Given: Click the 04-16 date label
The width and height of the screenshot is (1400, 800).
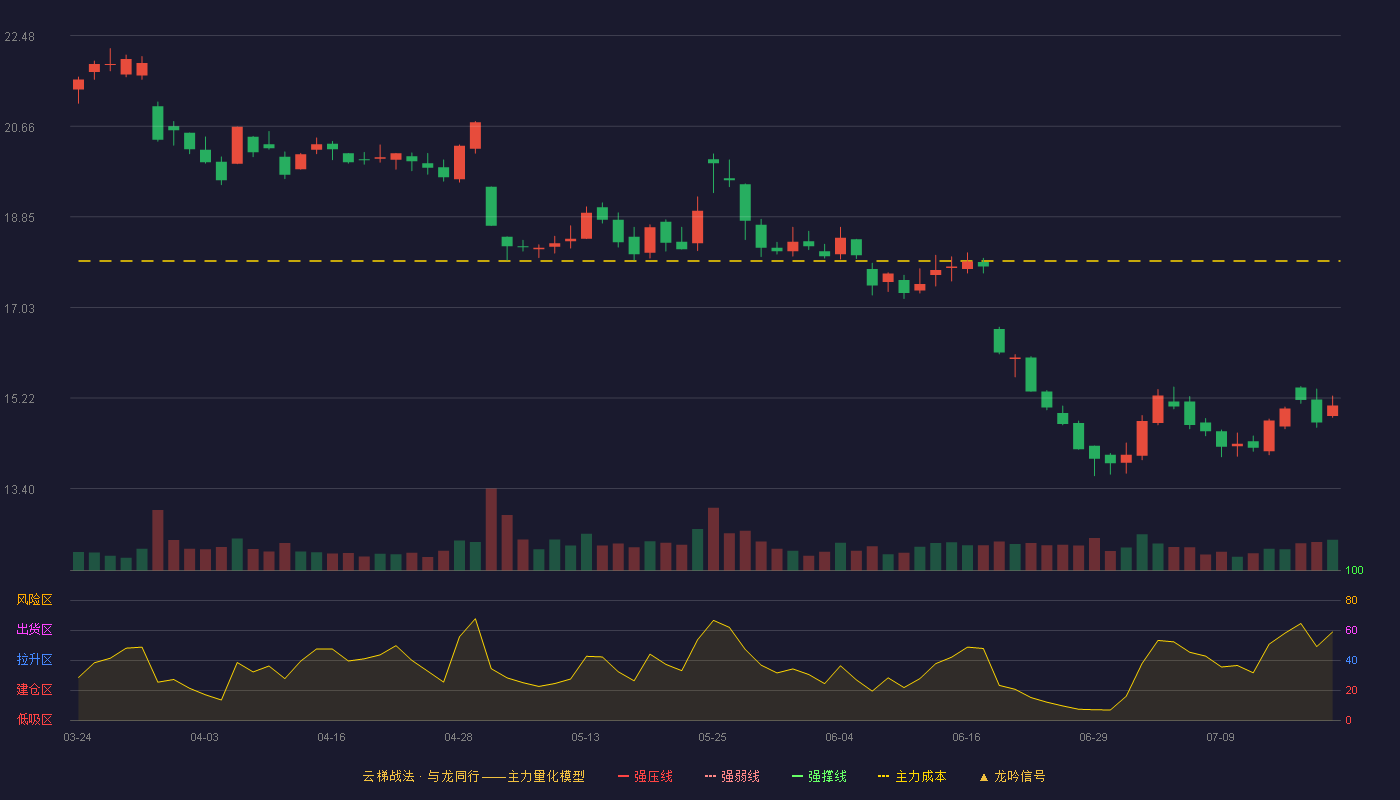Looking at the screenshot, I should (x=331, y=737).
